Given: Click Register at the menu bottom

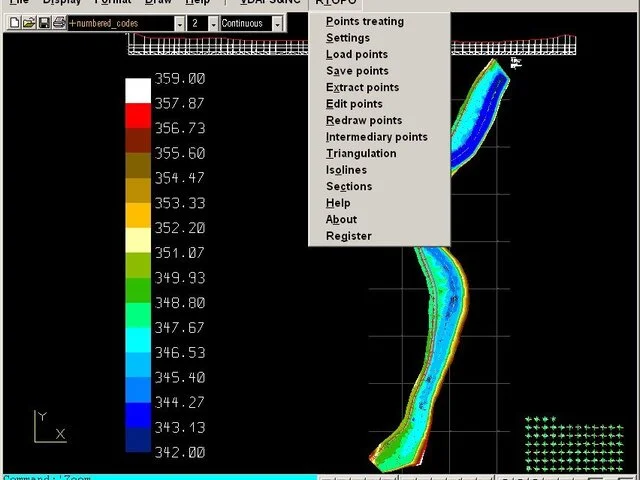Looking at the screenshot, I should [x=348, y=236].
